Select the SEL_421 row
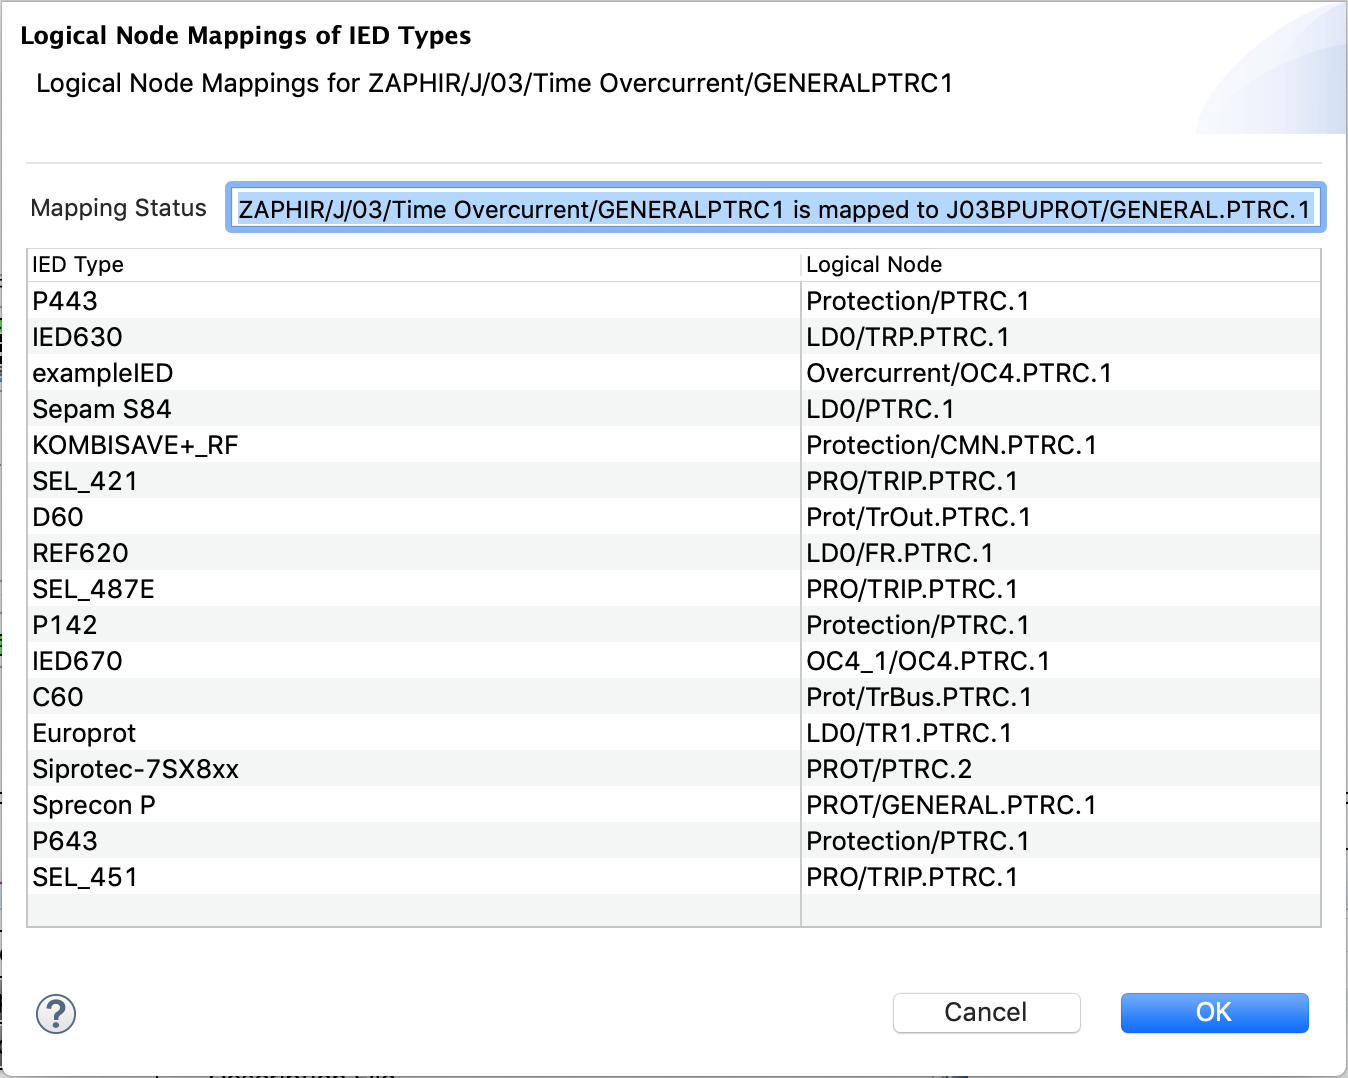 click(84, 481)
